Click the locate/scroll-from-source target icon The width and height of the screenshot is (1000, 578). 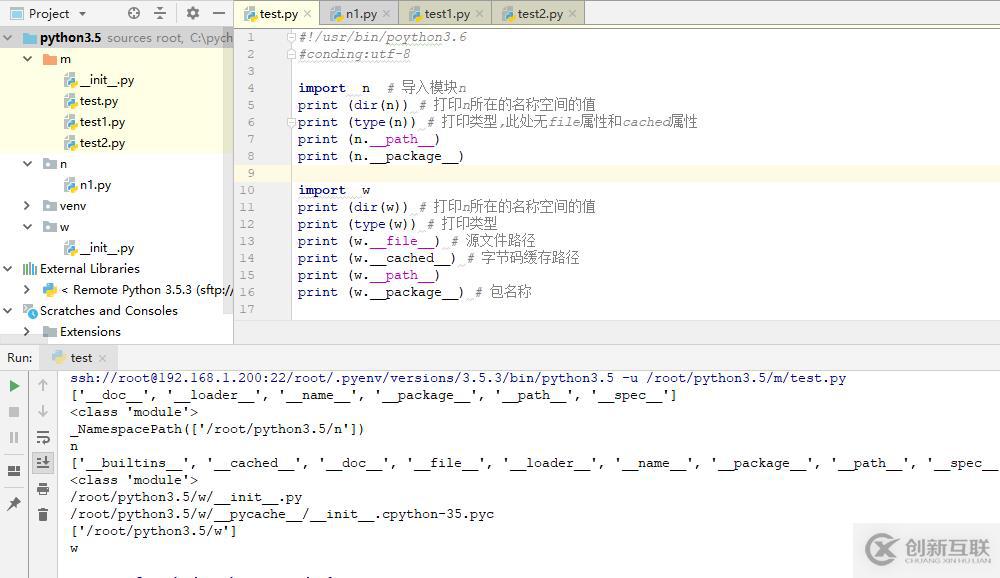[x=134, y=13]
